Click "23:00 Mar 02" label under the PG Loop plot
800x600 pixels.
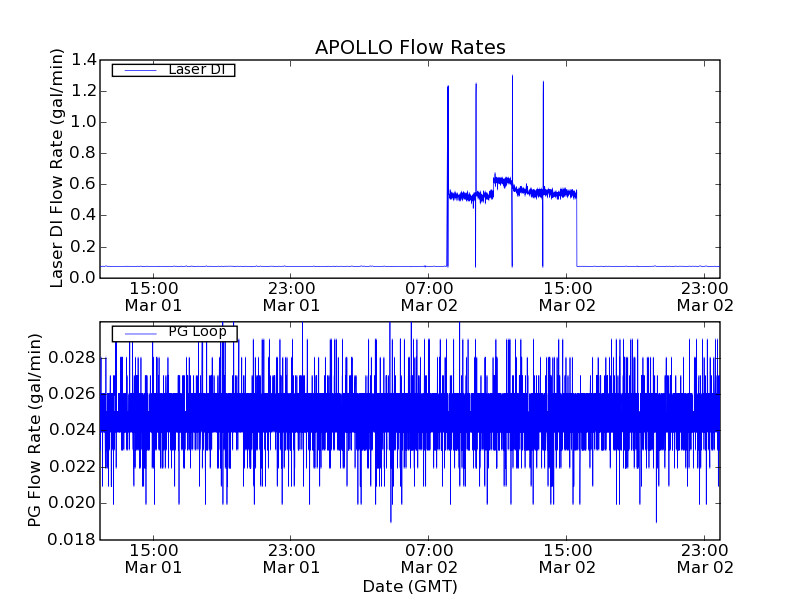pos(705,559)
